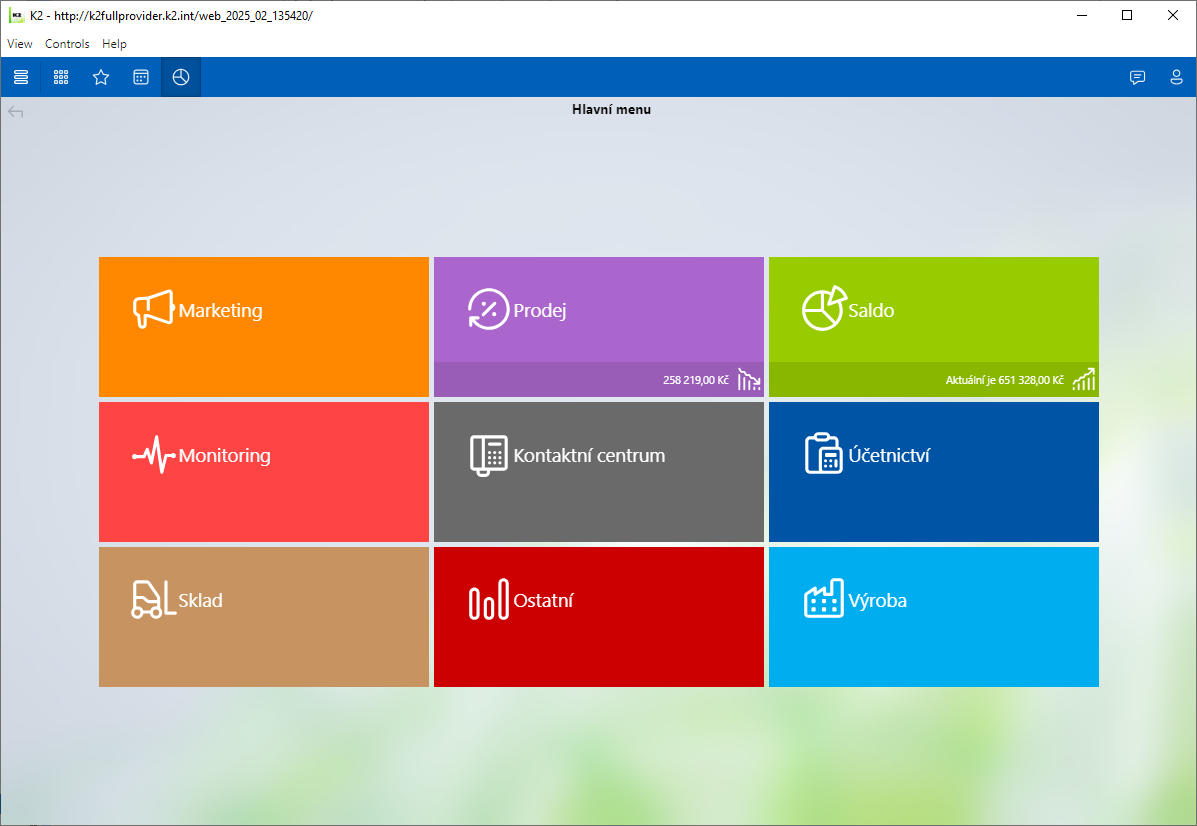Open the Kontaktní centrum tile label
The width and height of the screenshot is (1197, 826).
coord(589,456)
